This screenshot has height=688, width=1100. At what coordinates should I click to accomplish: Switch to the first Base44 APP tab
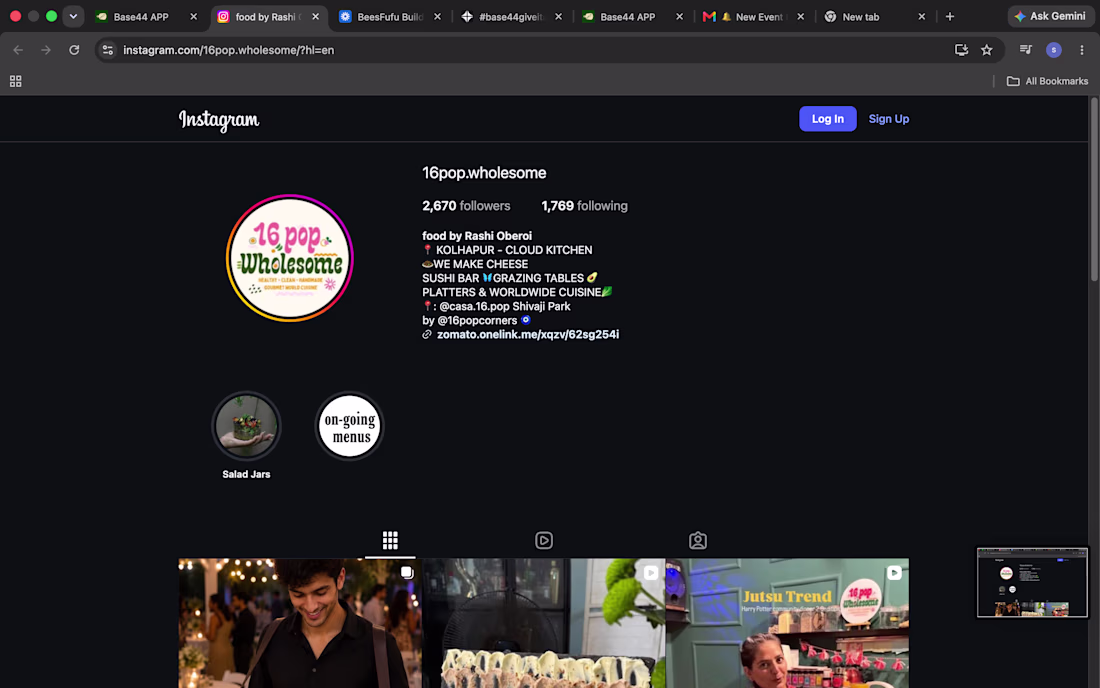point(140,16)
